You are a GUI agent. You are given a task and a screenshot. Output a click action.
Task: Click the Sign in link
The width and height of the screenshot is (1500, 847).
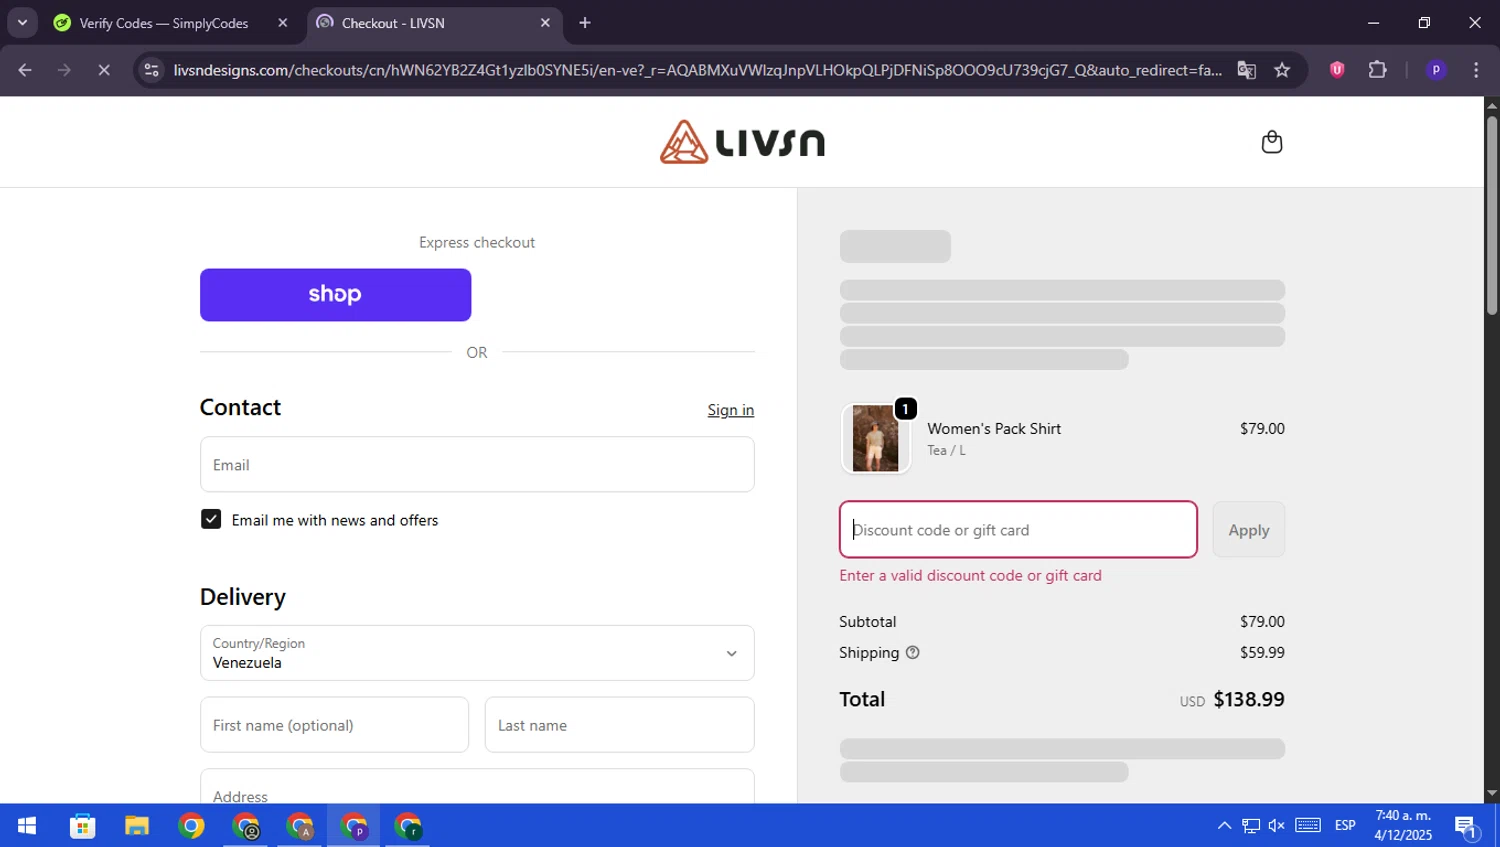point(731,410)
